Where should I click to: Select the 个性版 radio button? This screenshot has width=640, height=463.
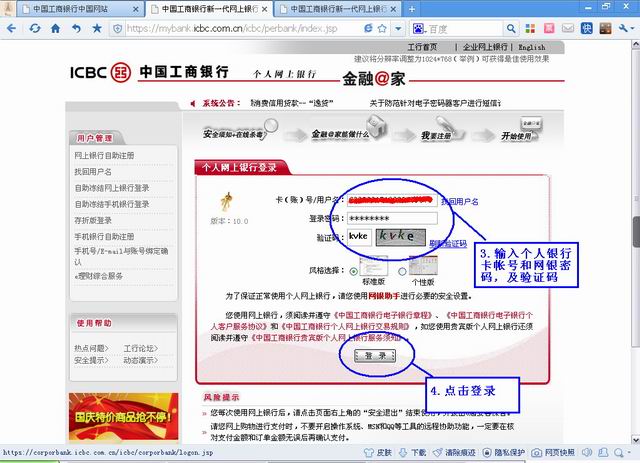pos(402,270)
